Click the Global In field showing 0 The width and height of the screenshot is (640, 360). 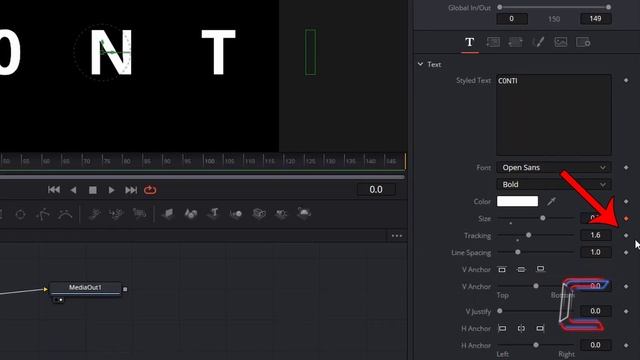pyautogui.click(x=512, y=19)
